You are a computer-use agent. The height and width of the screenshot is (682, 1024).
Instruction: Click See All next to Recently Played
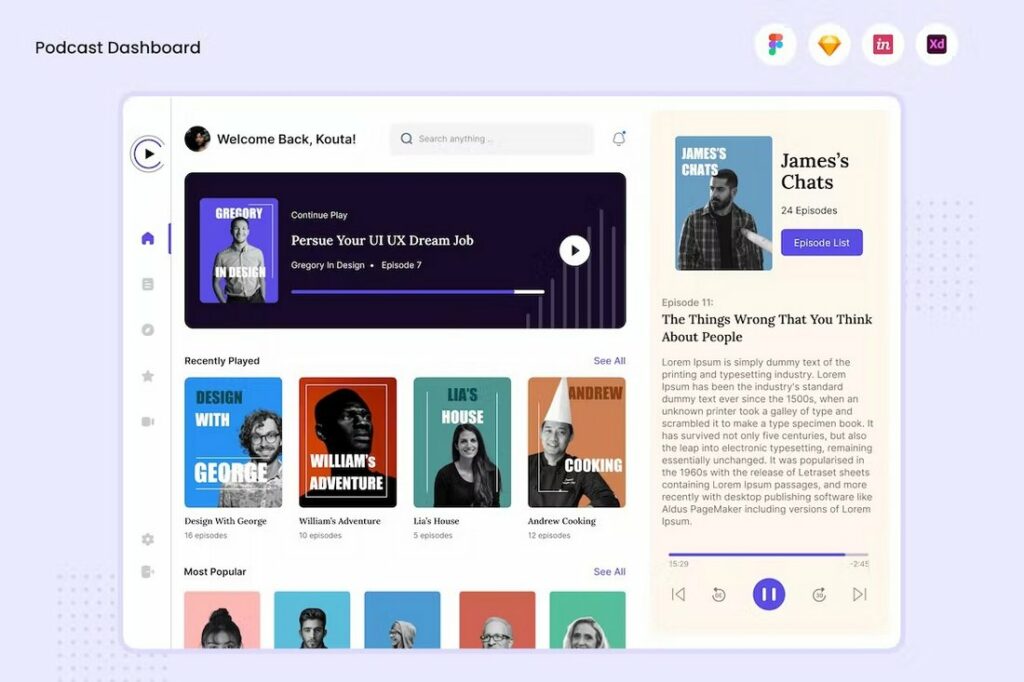(609, 360)
